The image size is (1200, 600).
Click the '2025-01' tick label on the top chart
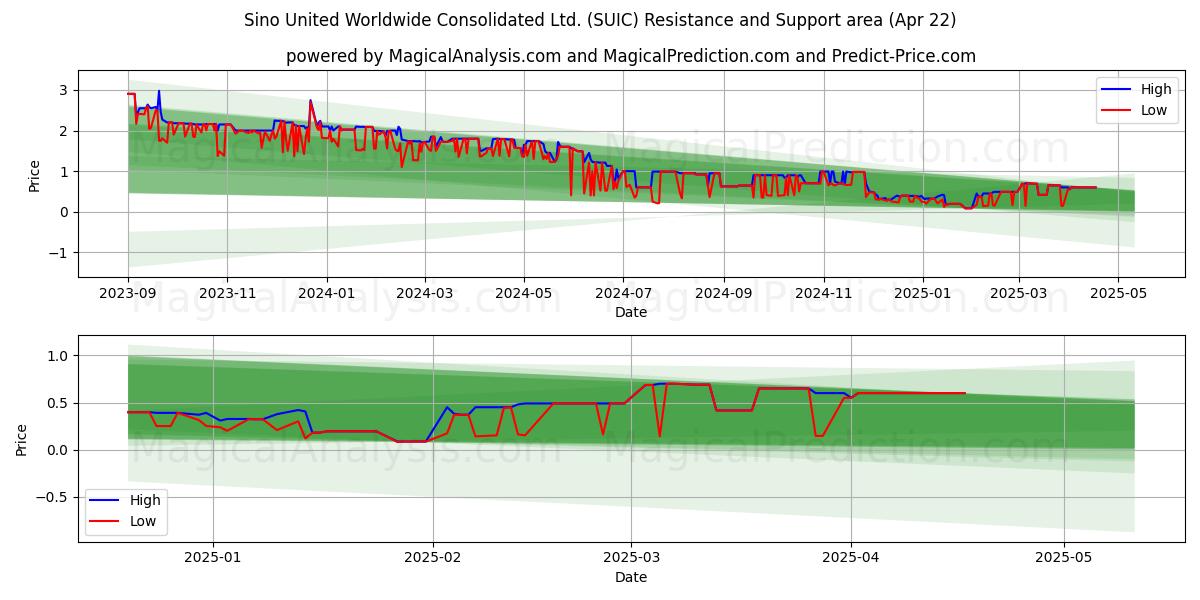coord(922,293)
